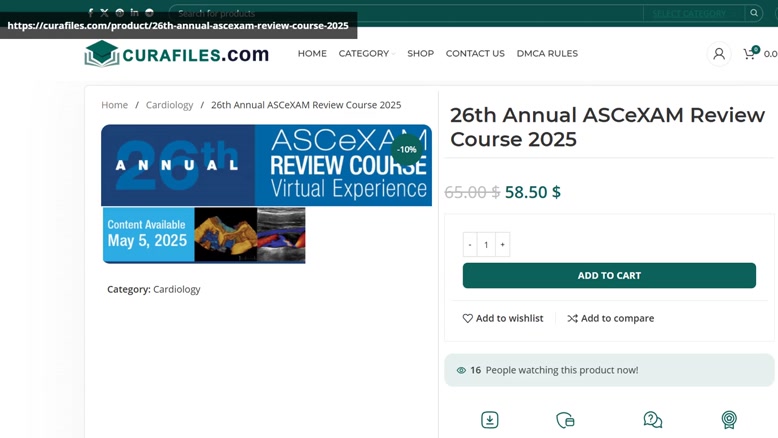
Task: Click the original price 65.00 $
Action: (472, 192)
